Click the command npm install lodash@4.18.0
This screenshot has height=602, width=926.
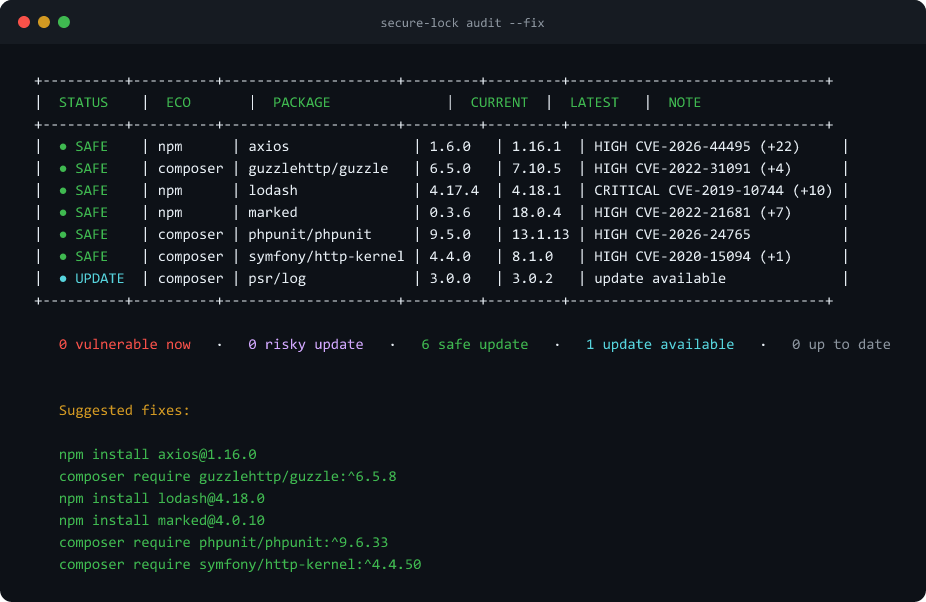point(162,498)
